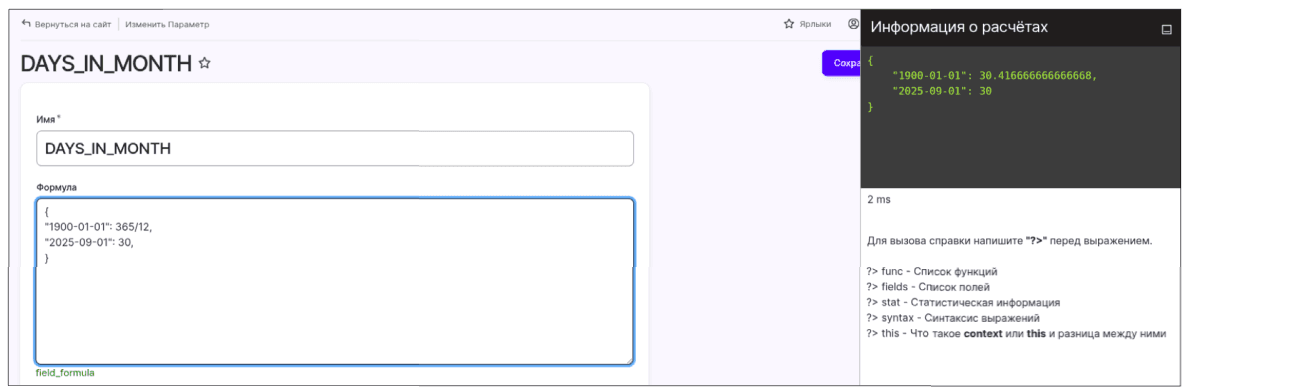Select the "?> func - Список функций" help line

coord(932,271)
